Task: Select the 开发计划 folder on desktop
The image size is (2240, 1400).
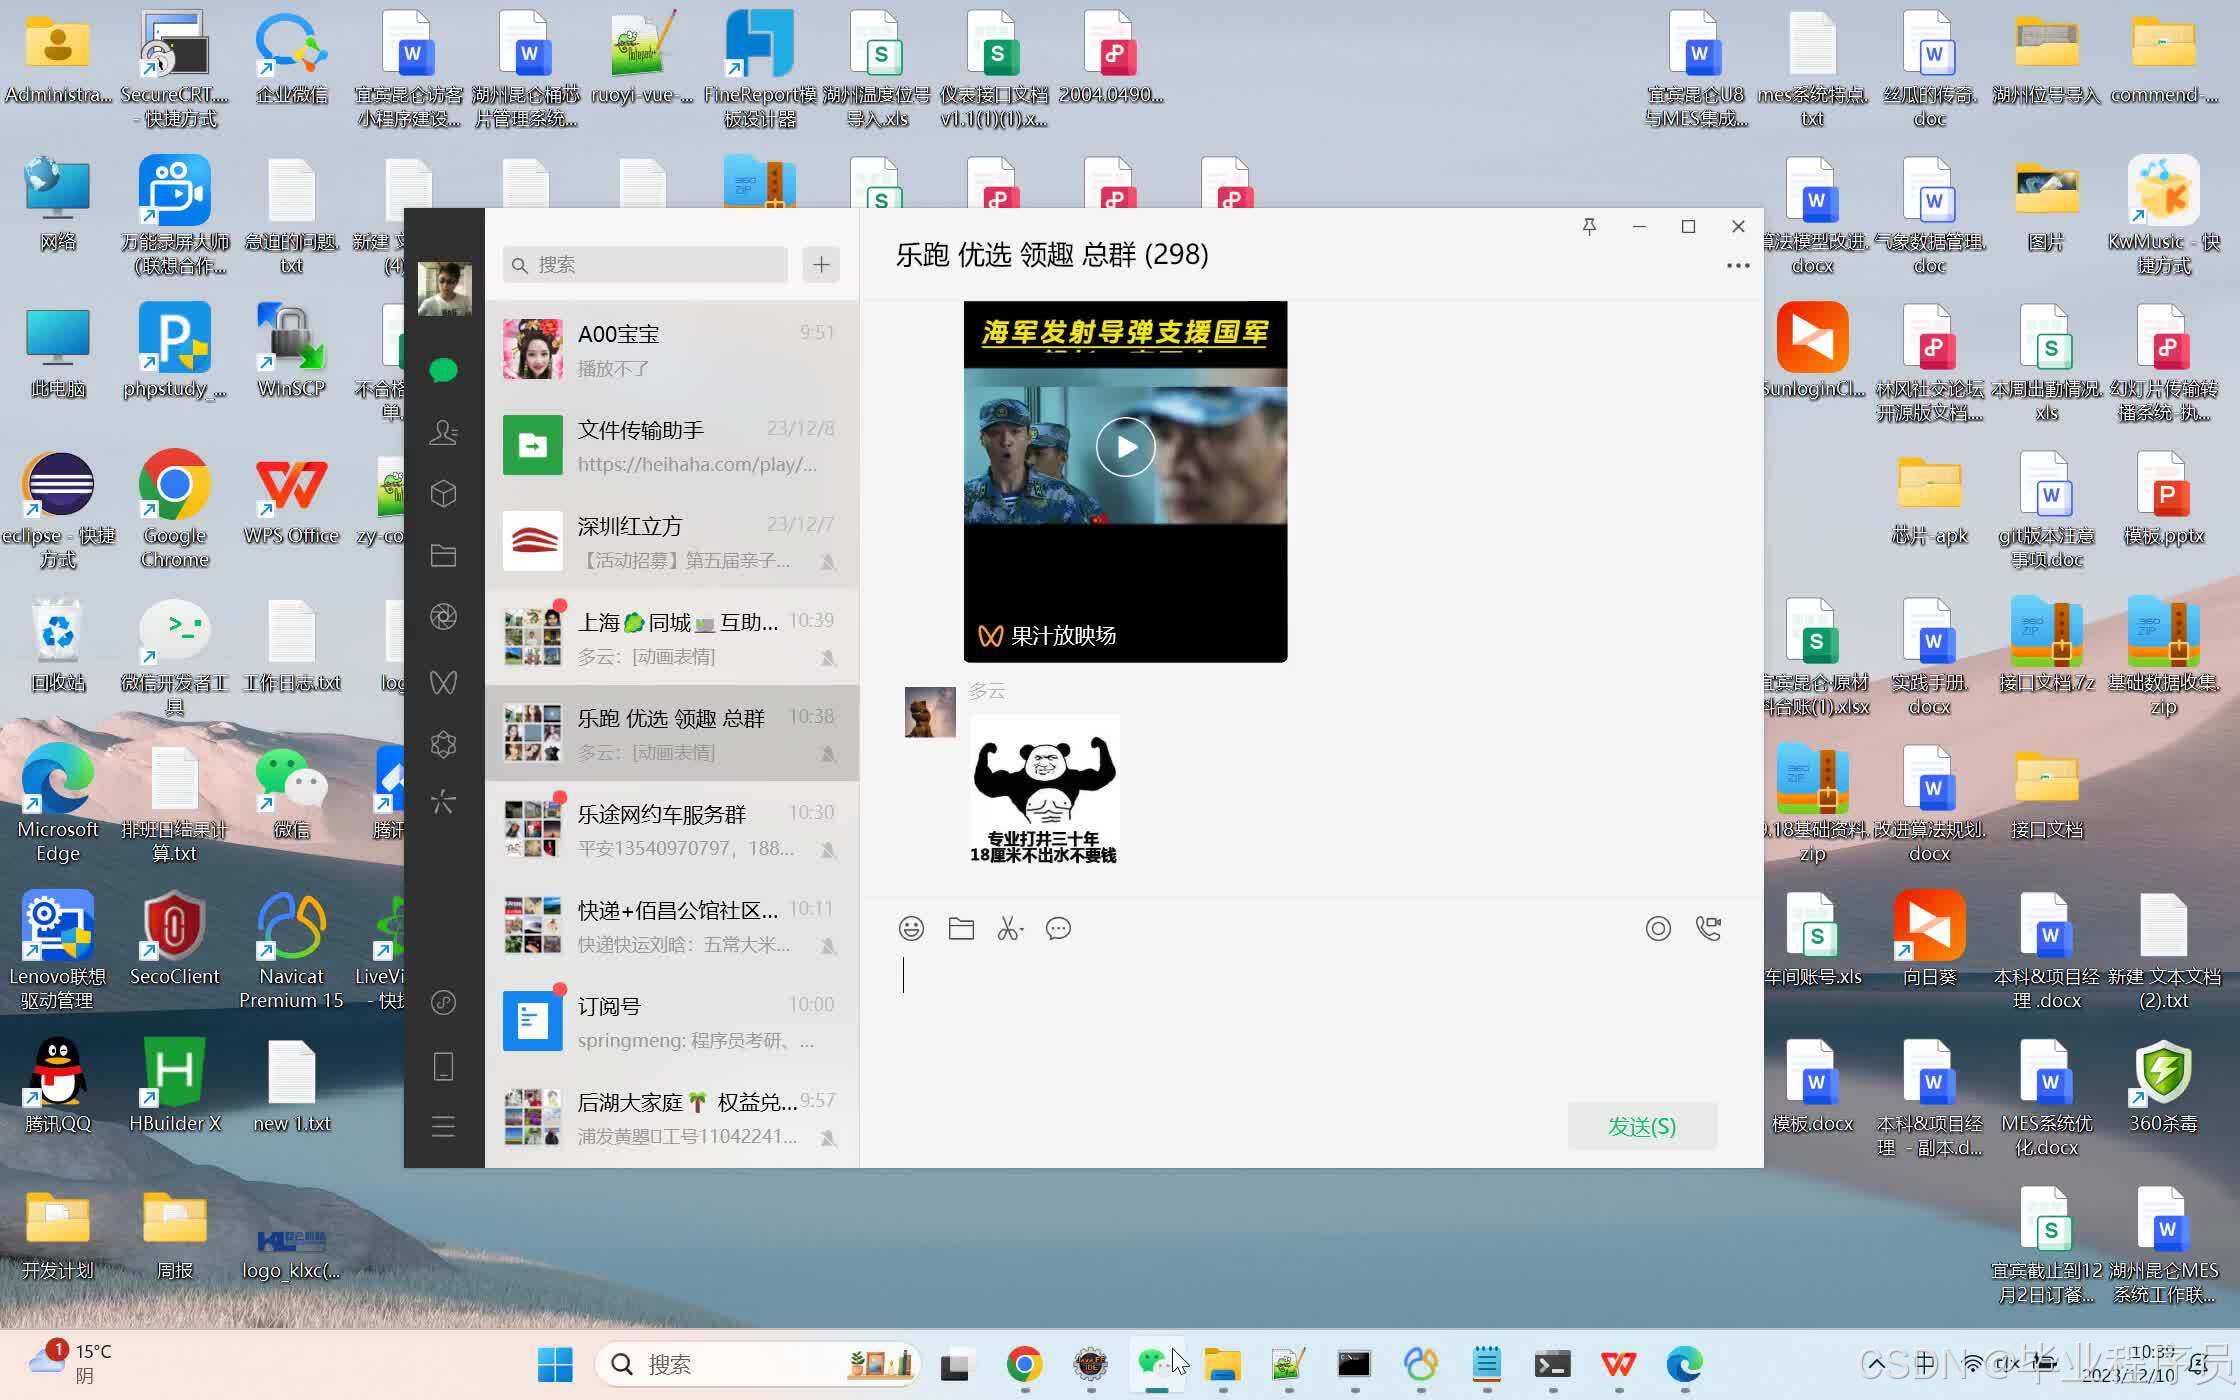Action: (58, 1235)
